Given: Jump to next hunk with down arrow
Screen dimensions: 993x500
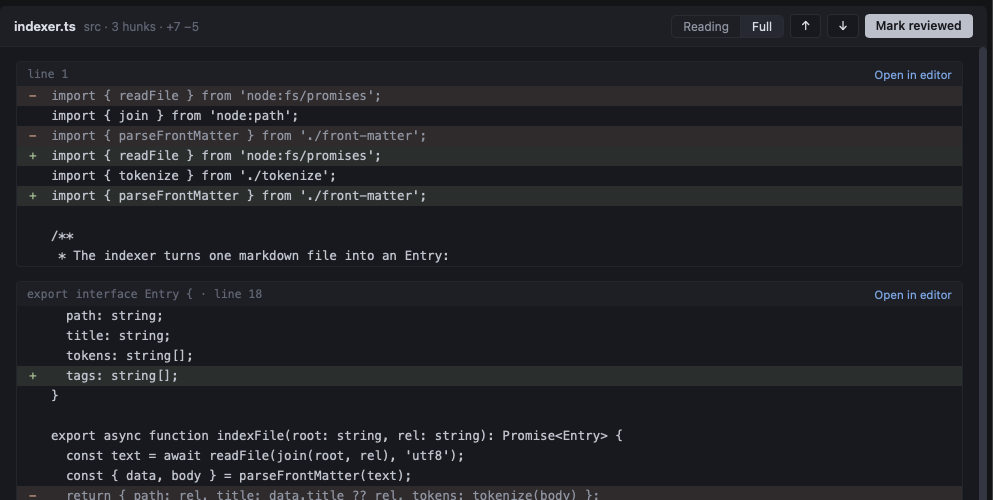Looking at the screenshot, I should [x=842, y=26].
